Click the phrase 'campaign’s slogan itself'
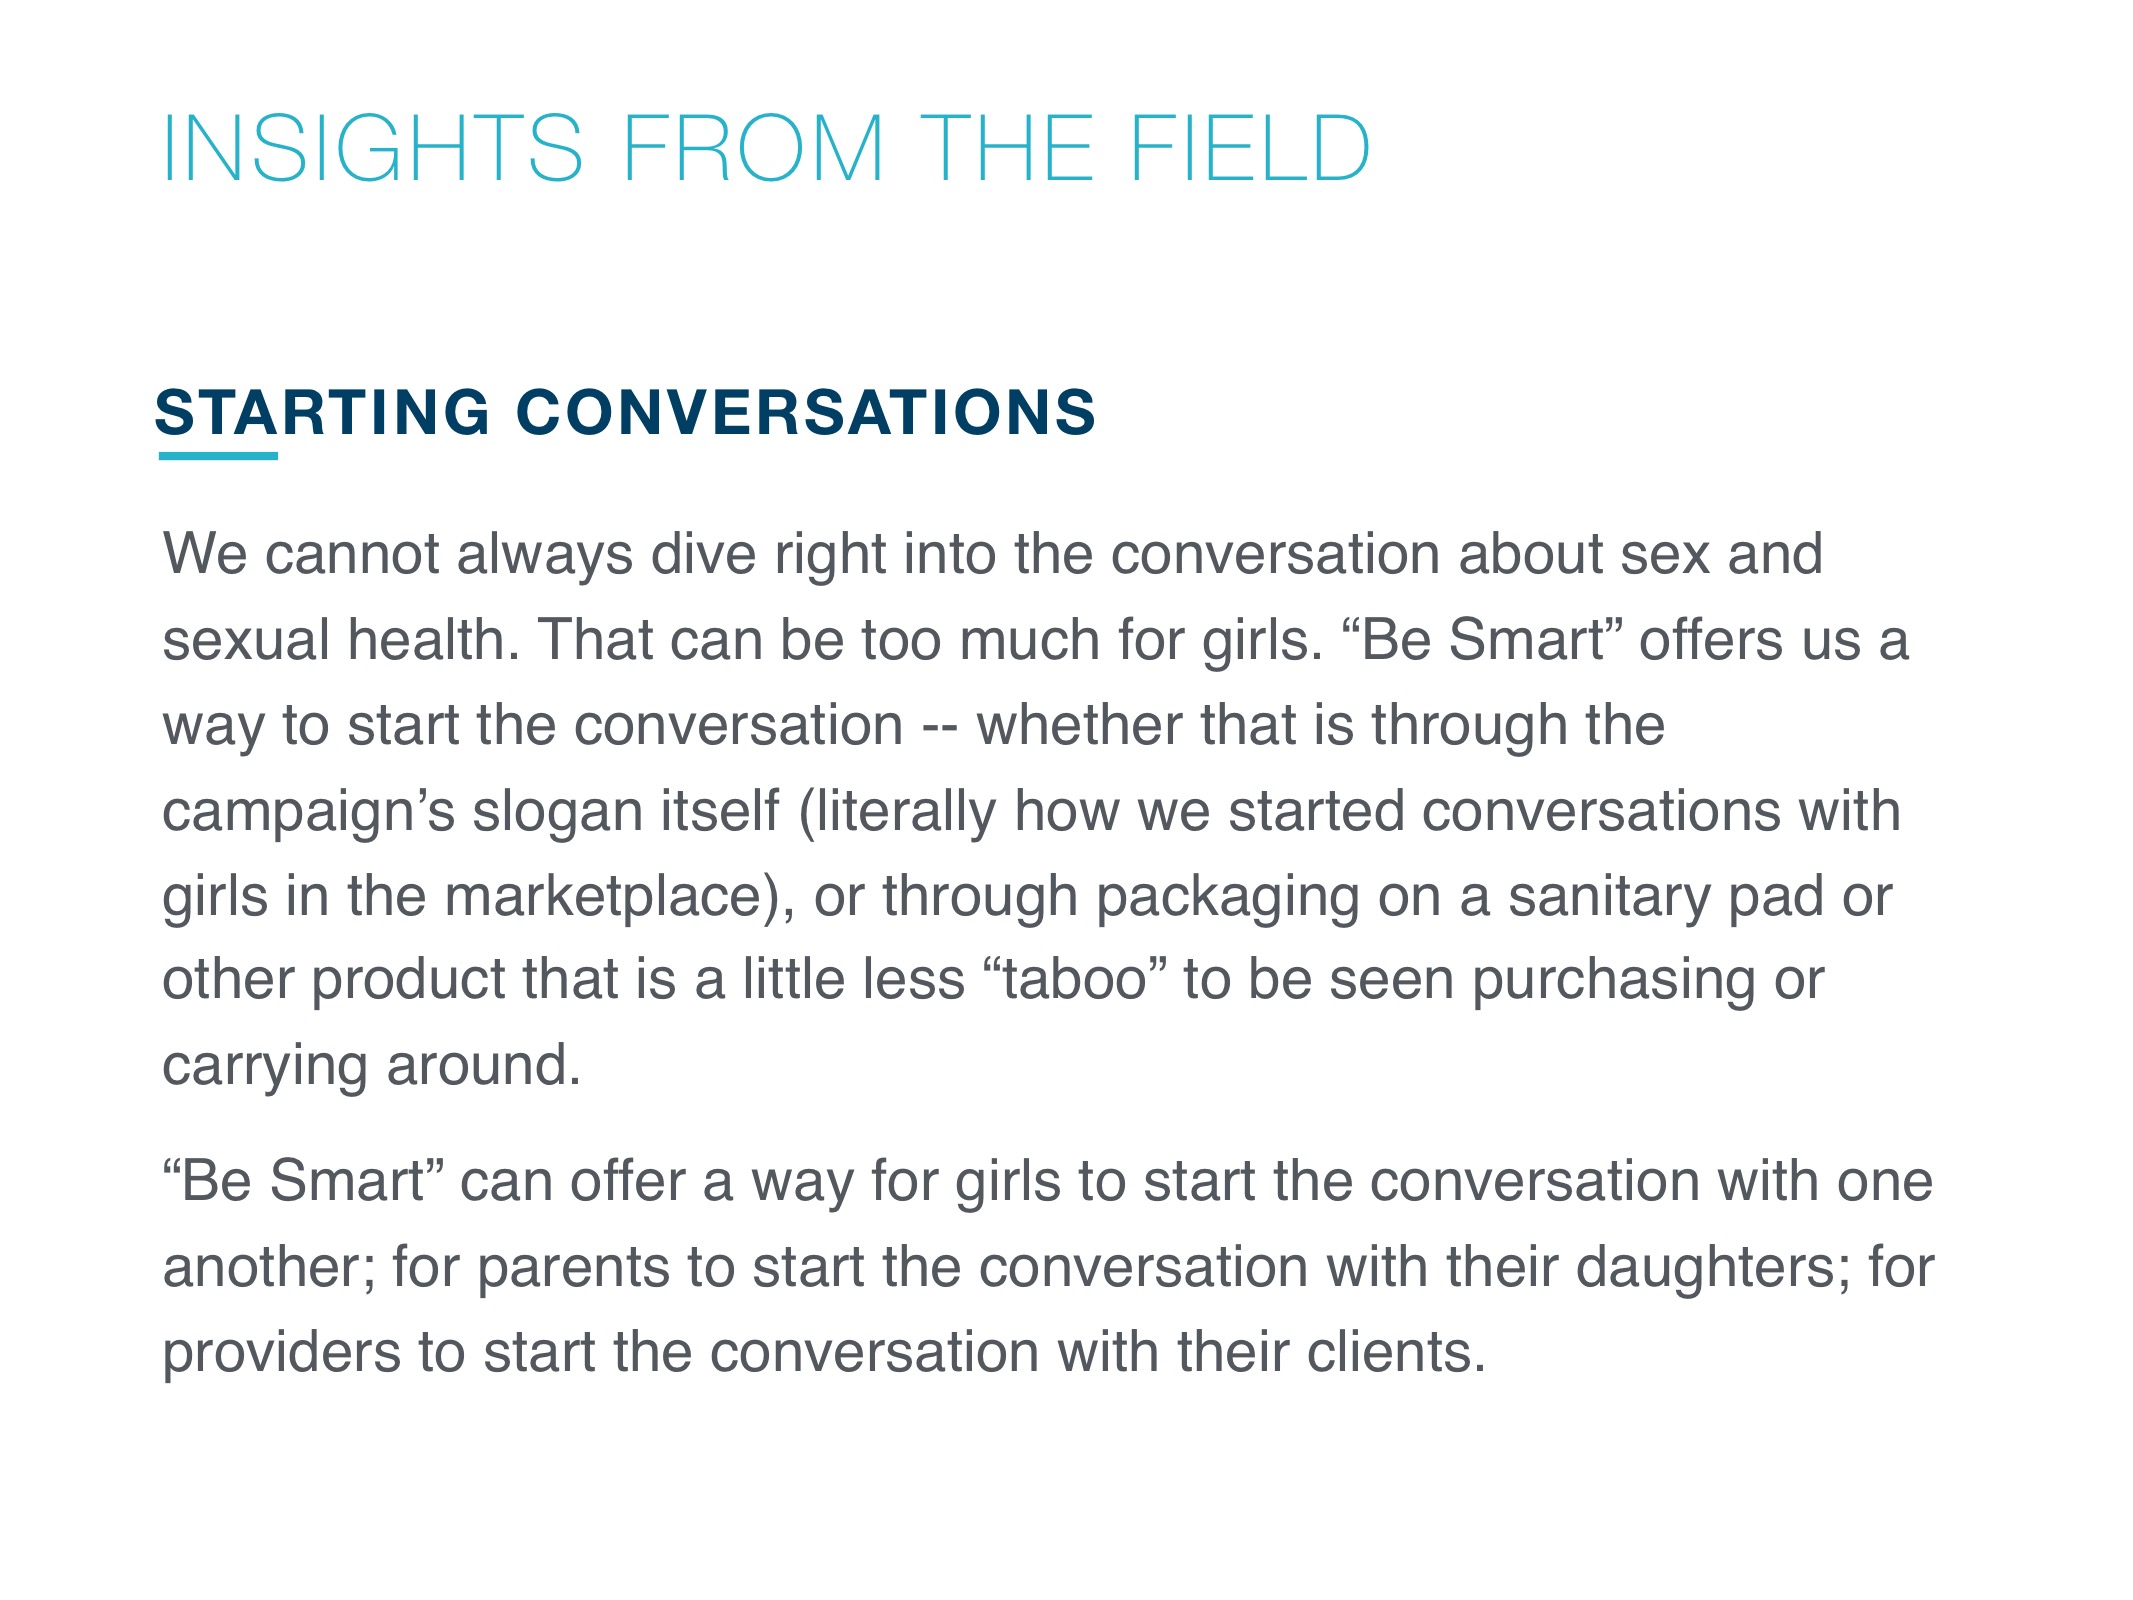Viewport: 2133px width, 1600px height. coord(470,811)
